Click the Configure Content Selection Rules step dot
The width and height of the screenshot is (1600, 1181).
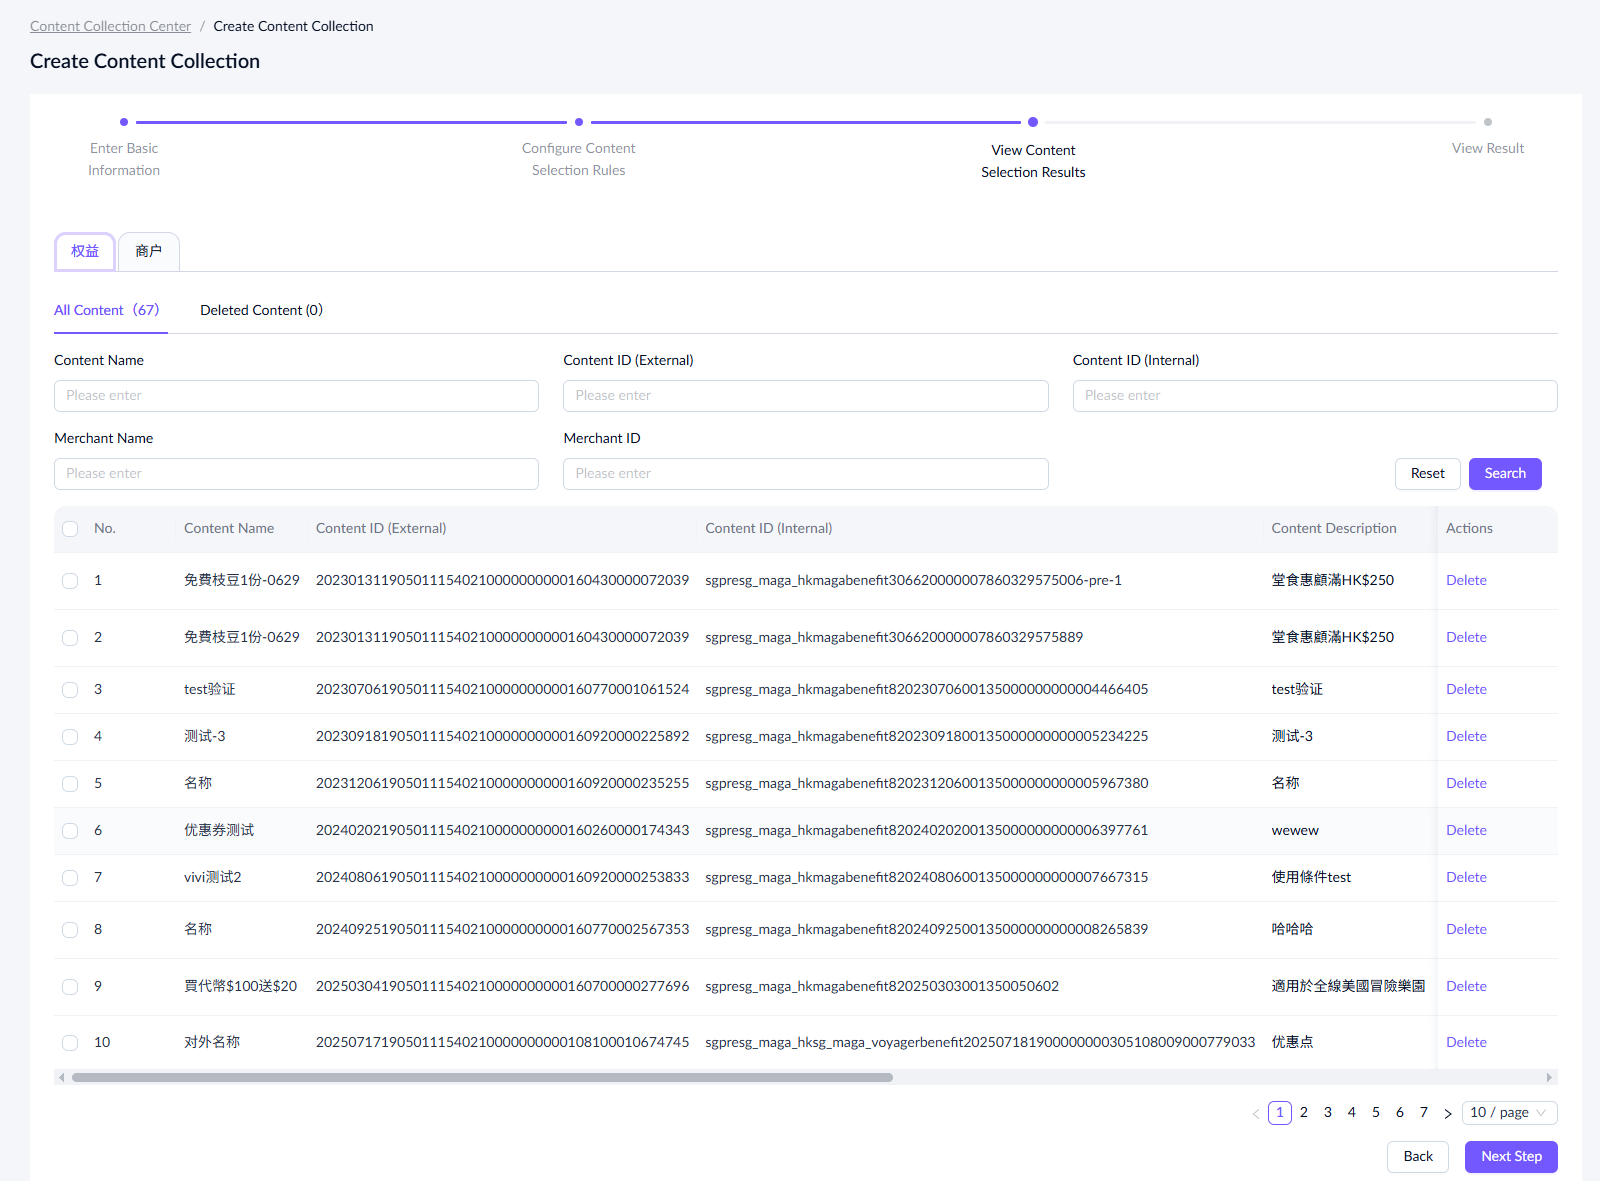[579, 122]
